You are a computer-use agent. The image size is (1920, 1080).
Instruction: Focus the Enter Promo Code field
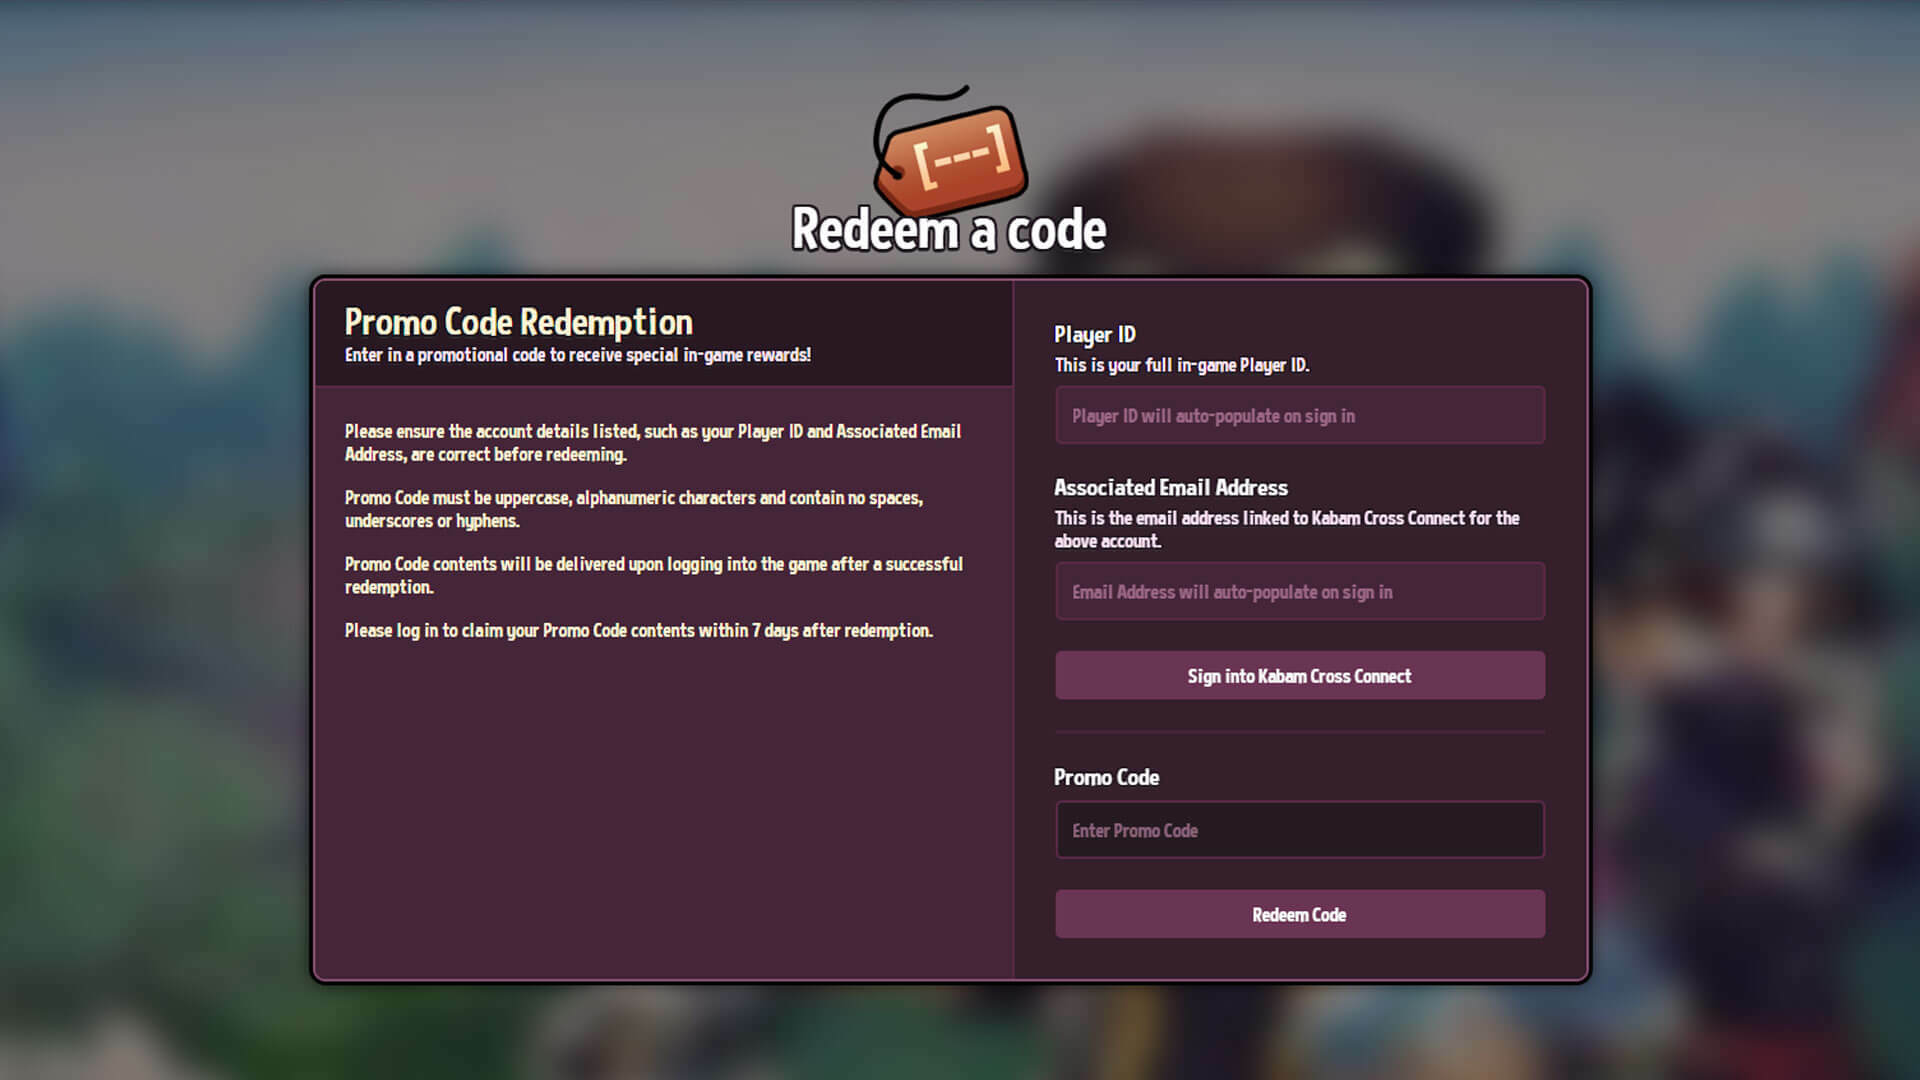click(x=1299, y=830)
